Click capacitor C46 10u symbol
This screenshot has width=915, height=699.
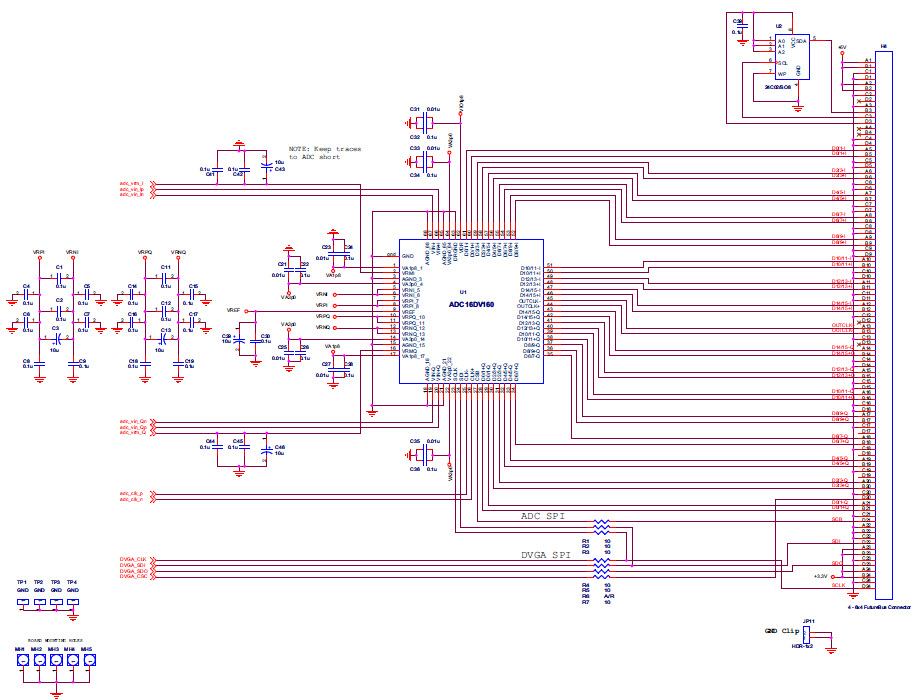click(x=266, y=453)
